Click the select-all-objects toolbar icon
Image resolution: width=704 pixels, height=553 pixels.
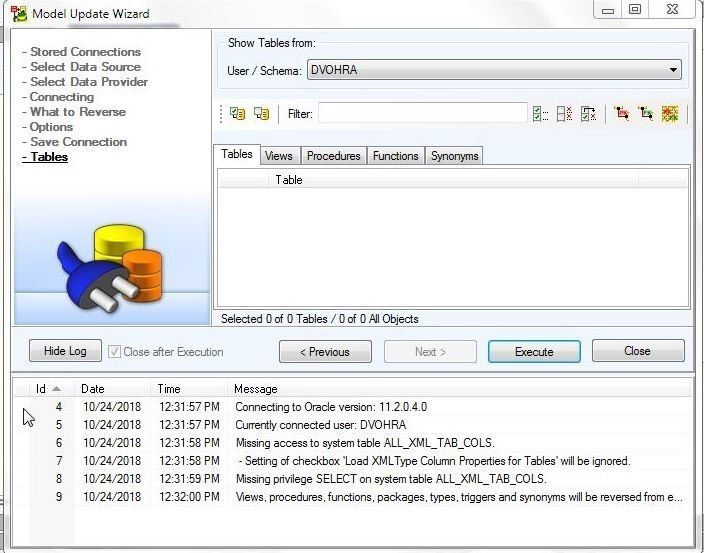click(x=237, y=113)
